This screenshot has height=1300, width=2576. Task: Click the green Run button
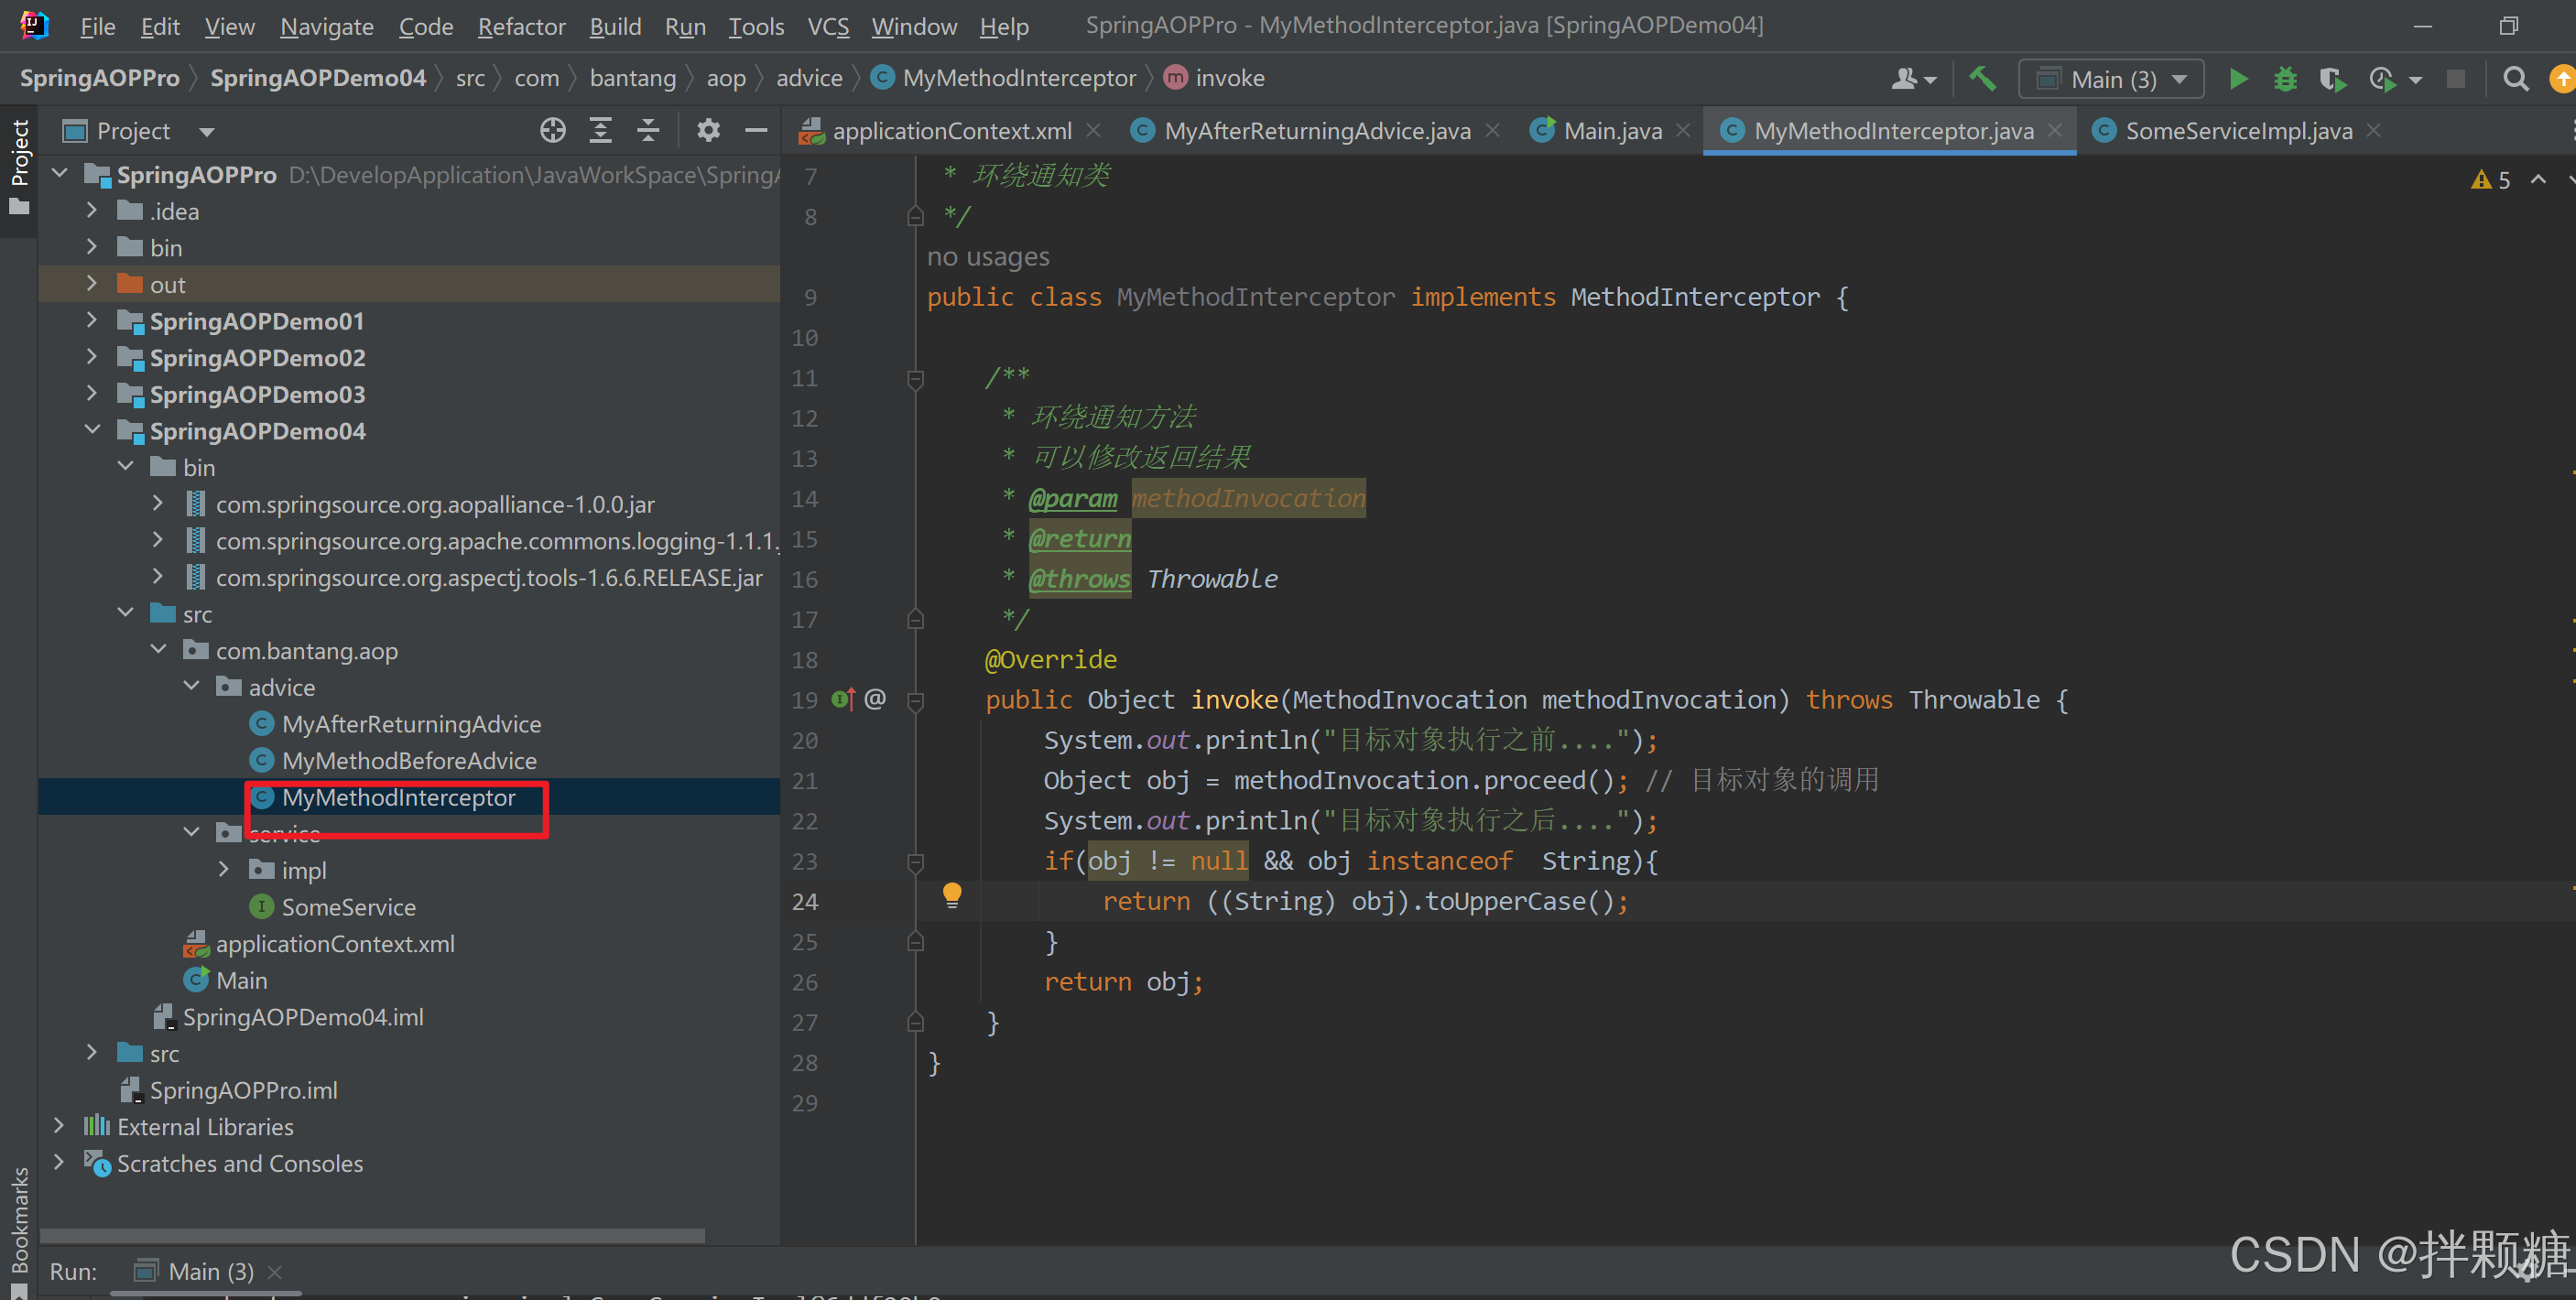[2238, 79]
